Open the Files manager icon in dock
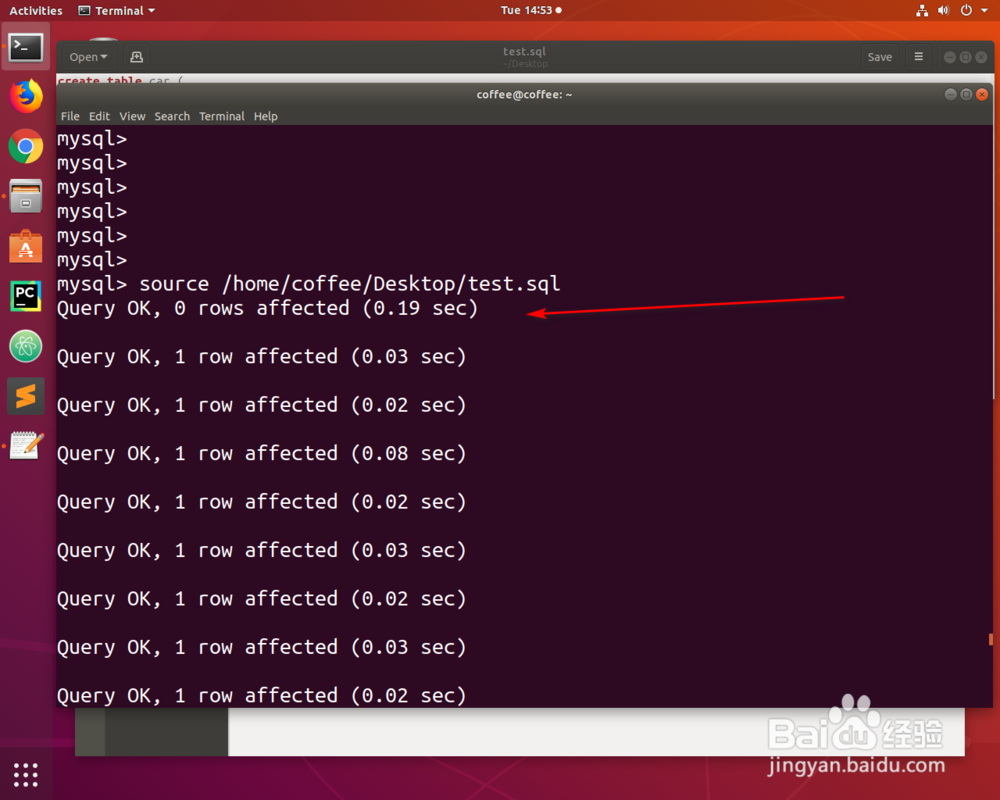This screenshot has height=800, width=1000. tap(26, 196)
